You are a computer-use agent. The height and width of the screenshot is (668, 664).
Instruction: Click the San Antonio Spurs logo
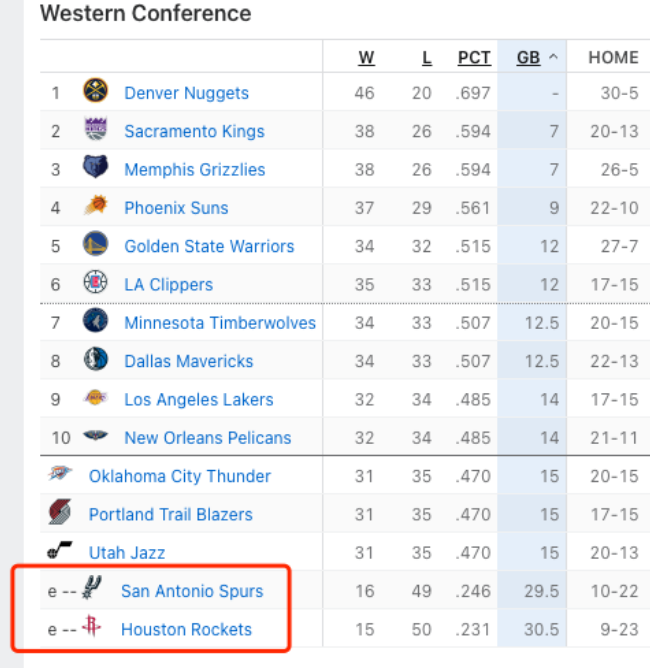tap(92, 587)
